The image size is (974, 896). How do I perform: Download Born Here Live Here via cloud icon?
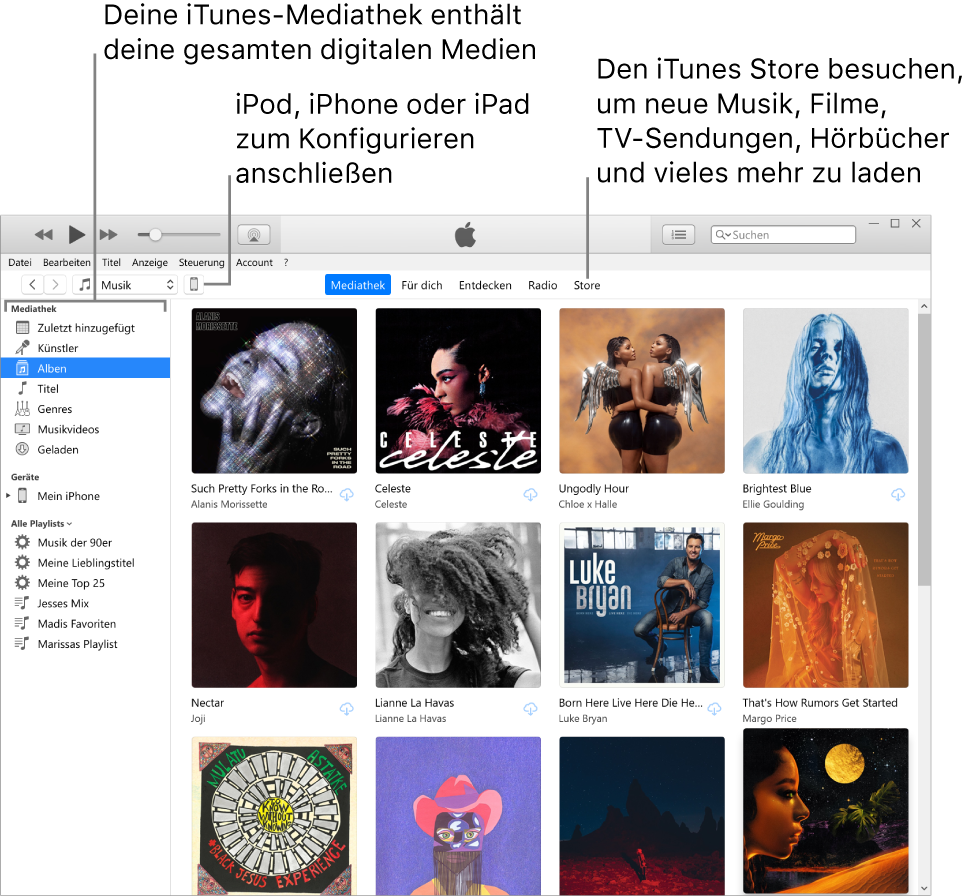coord(715,709)
